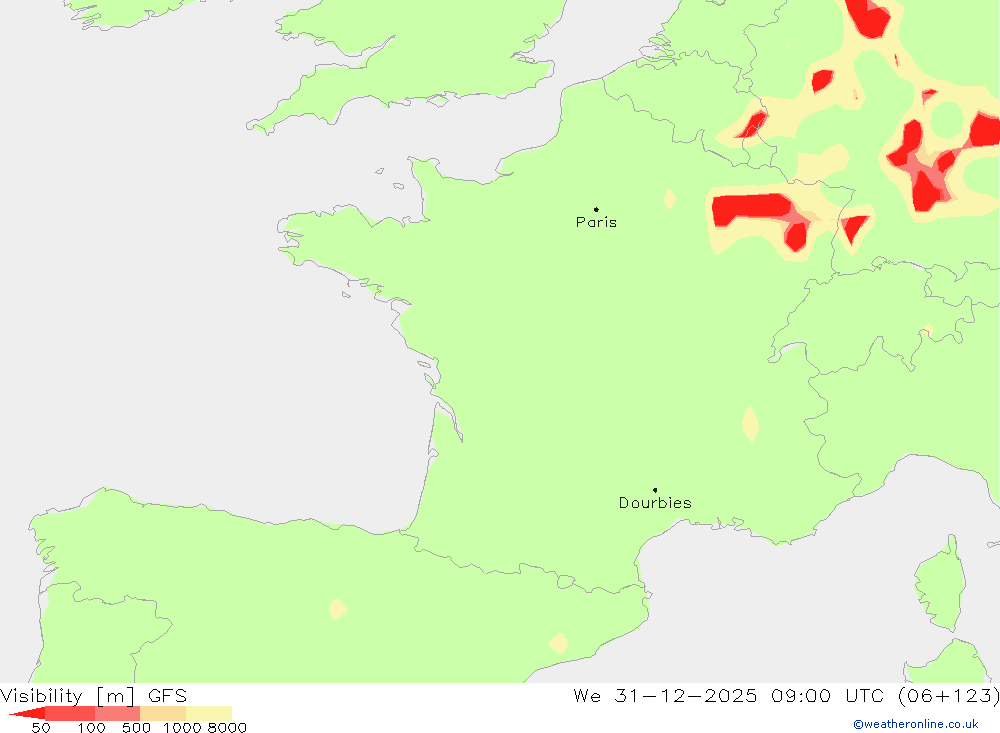Image resolution: width=1000 pixels, height=733 pixels.
Task: Open the weatheronline.co.uk copyright link
Action: coord(916,724)
